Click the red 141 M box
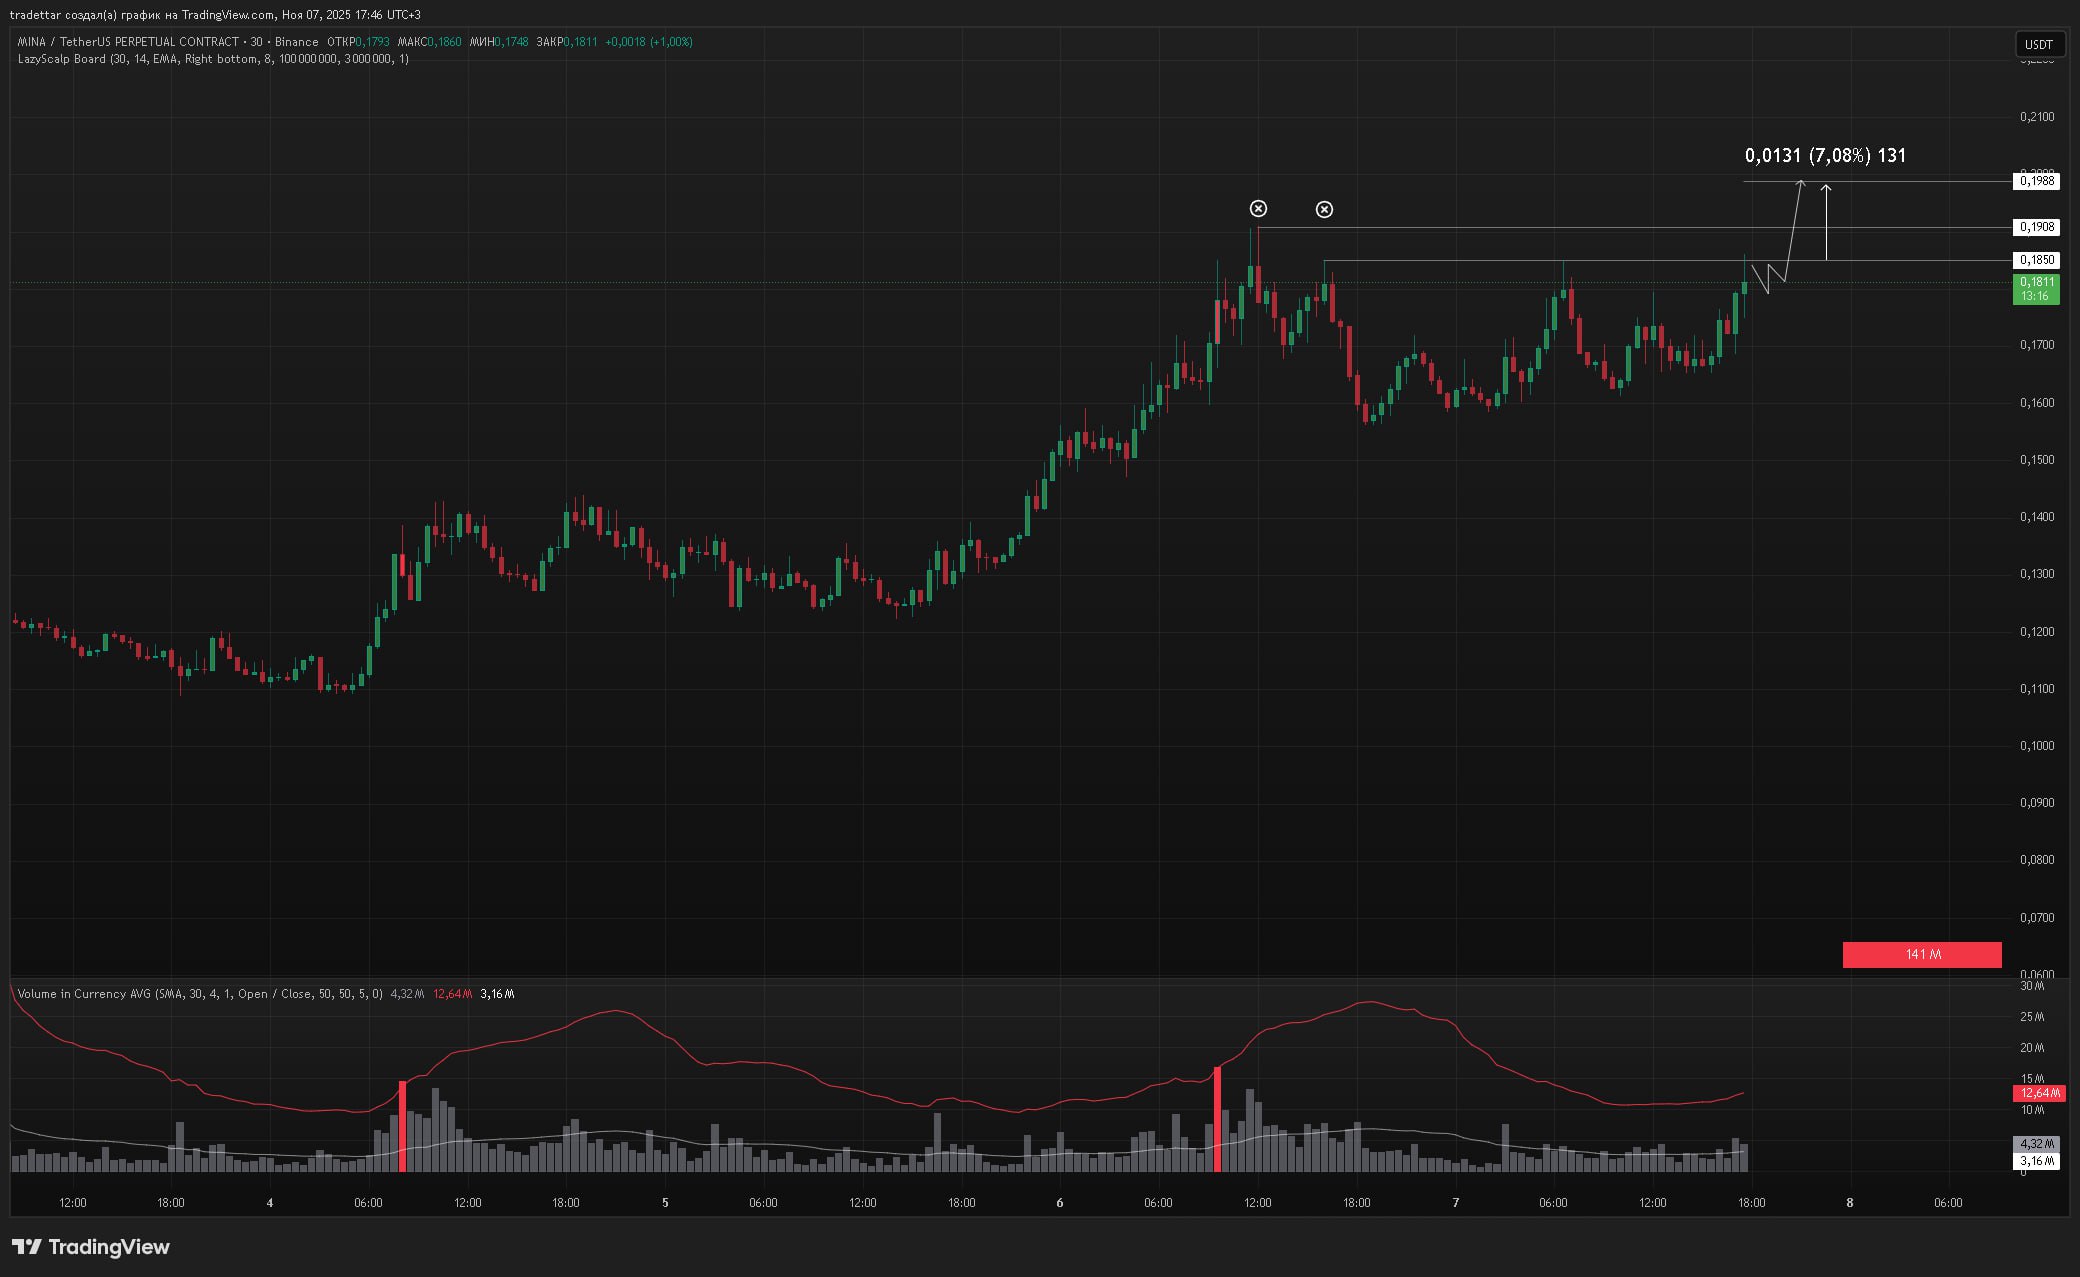Image resolution: width=2080 pixels, height=1277 pixels. (1921, 954)
